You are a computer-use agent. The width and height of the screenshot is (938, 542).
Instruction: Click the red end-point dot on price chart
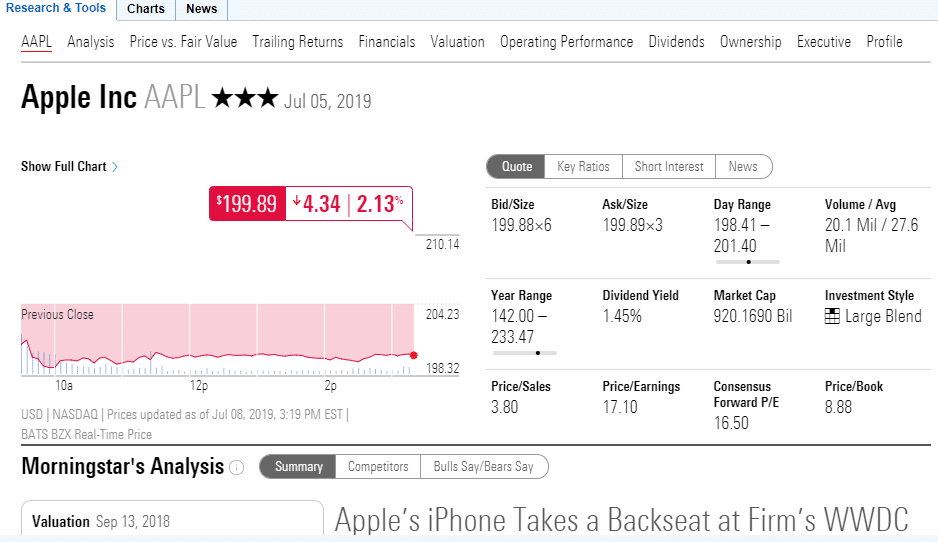pos(413,355)
